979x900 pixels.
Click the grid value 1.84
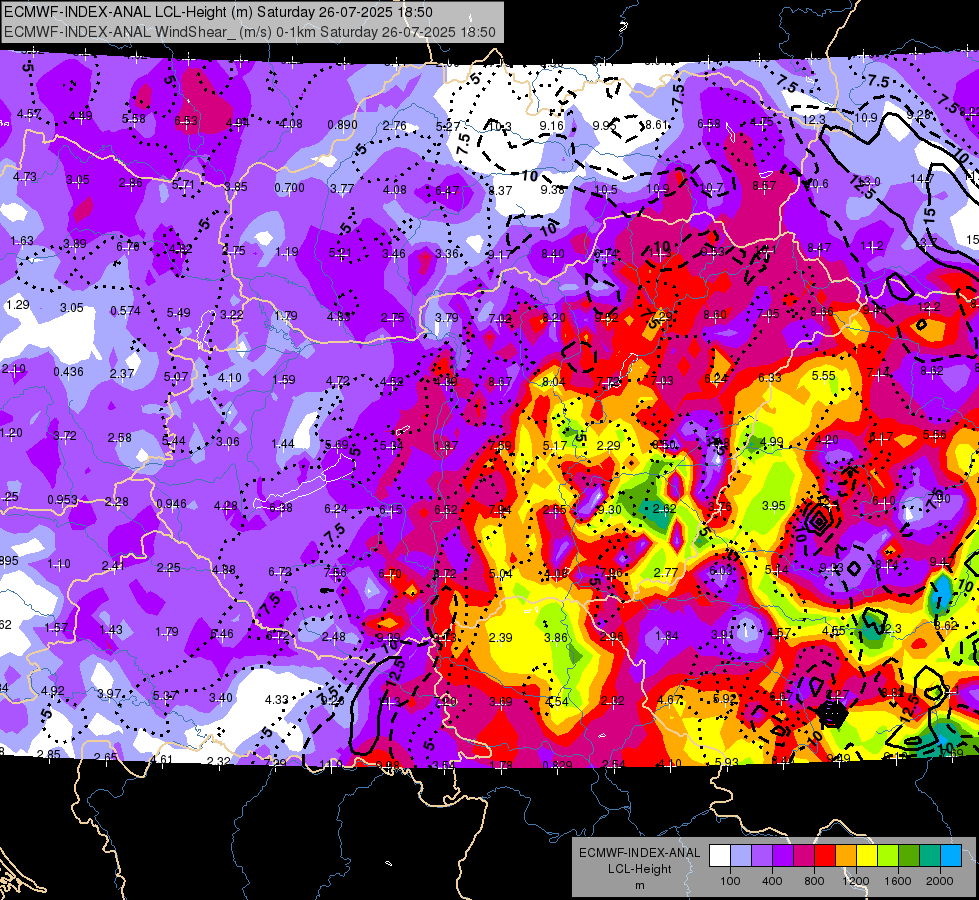[666, 636]
